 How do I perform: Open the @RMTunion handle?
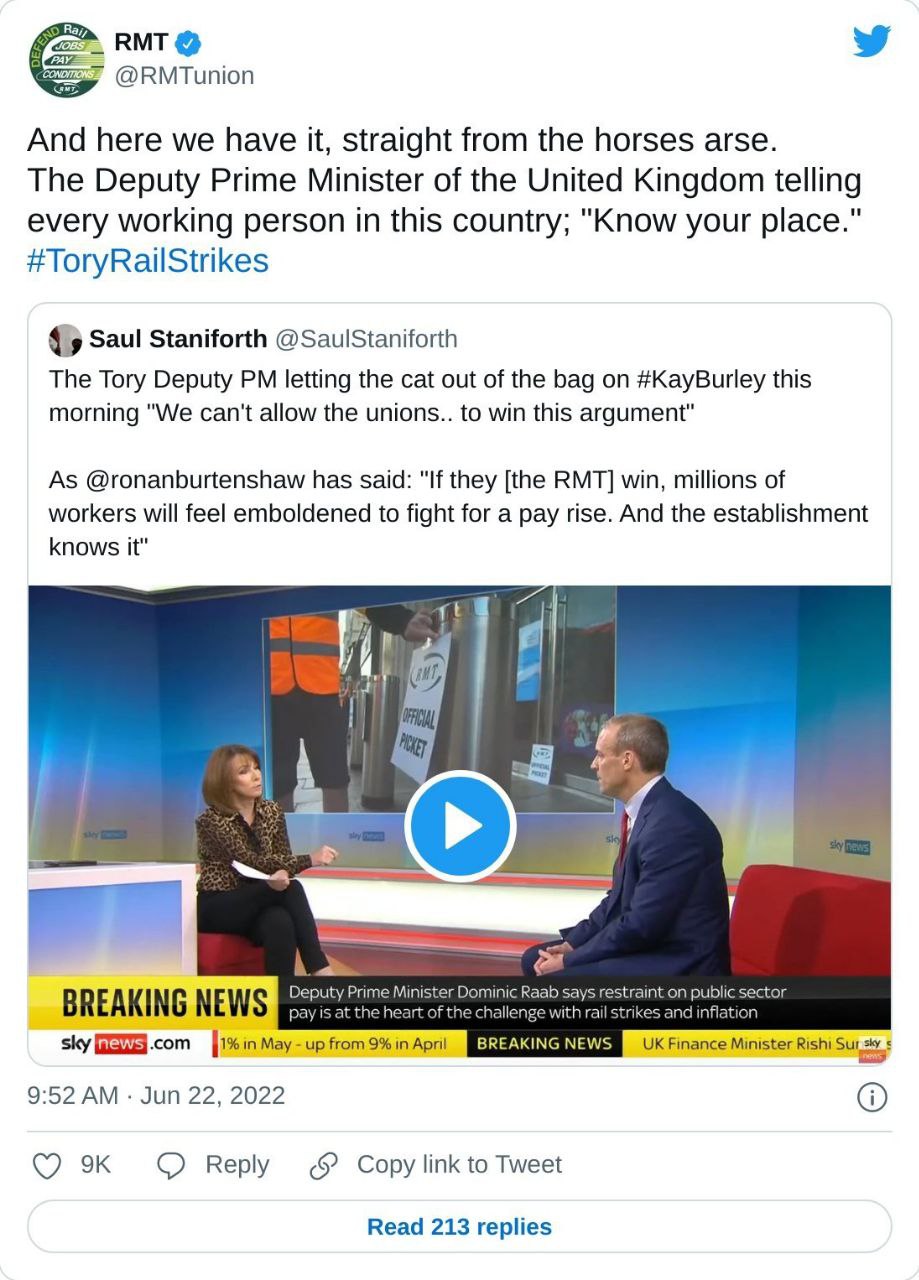click(185, 76)
